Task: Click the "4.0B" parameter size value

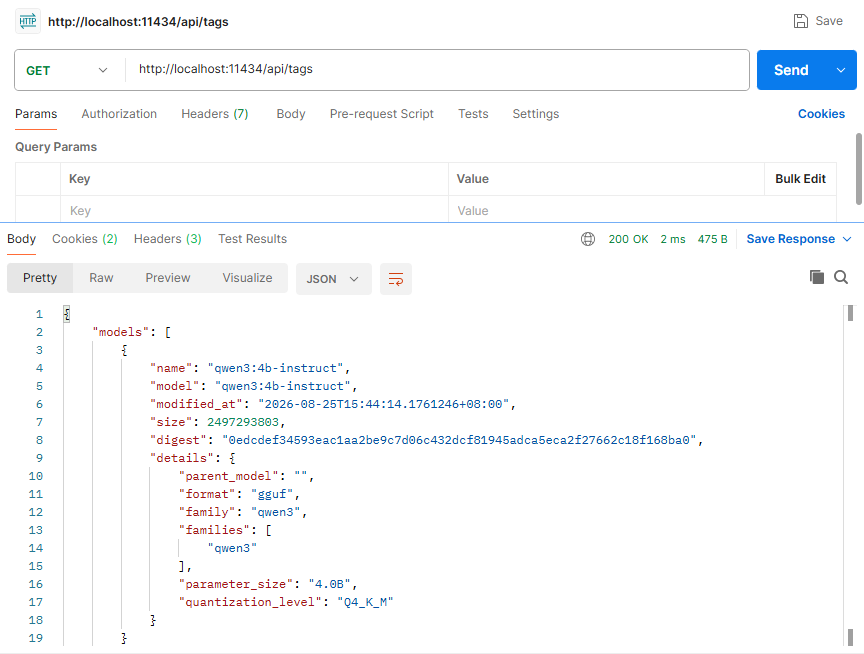Action: pyautogui.click(x=330, y=584)
